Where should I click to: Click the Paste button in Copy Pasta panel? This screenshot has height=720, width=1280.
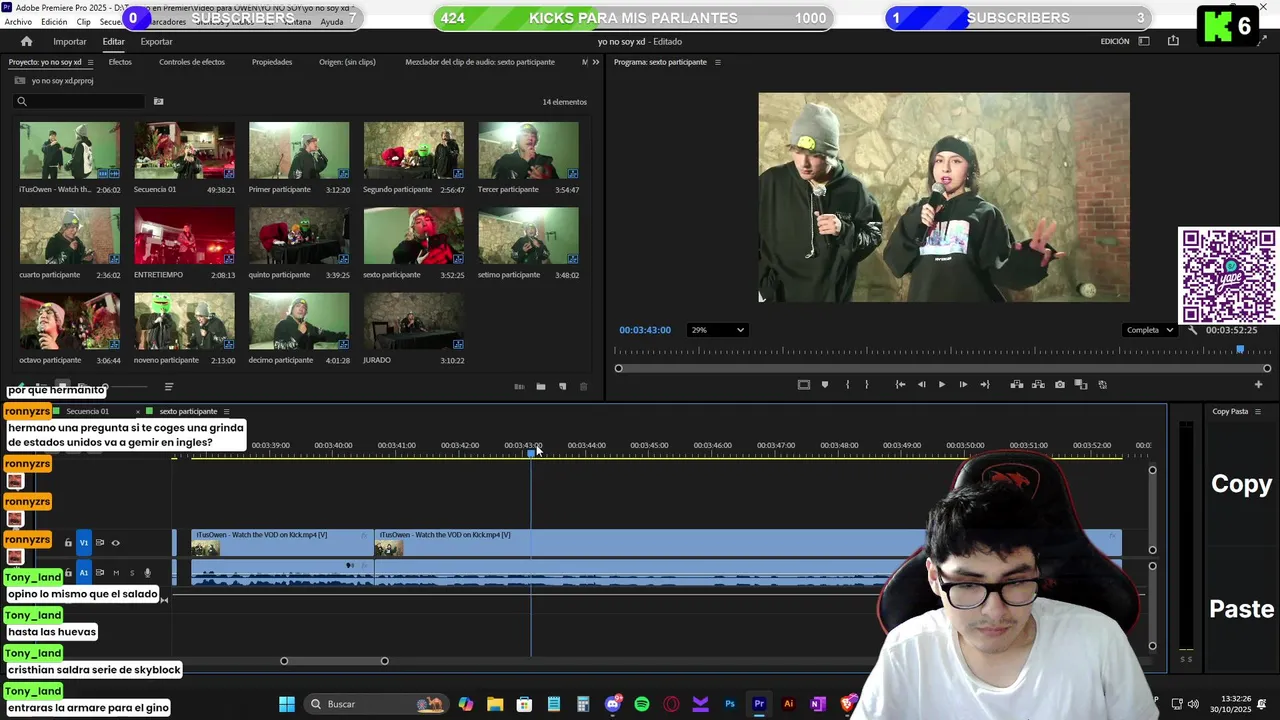pyautogui.click(x=1241, y=609)
